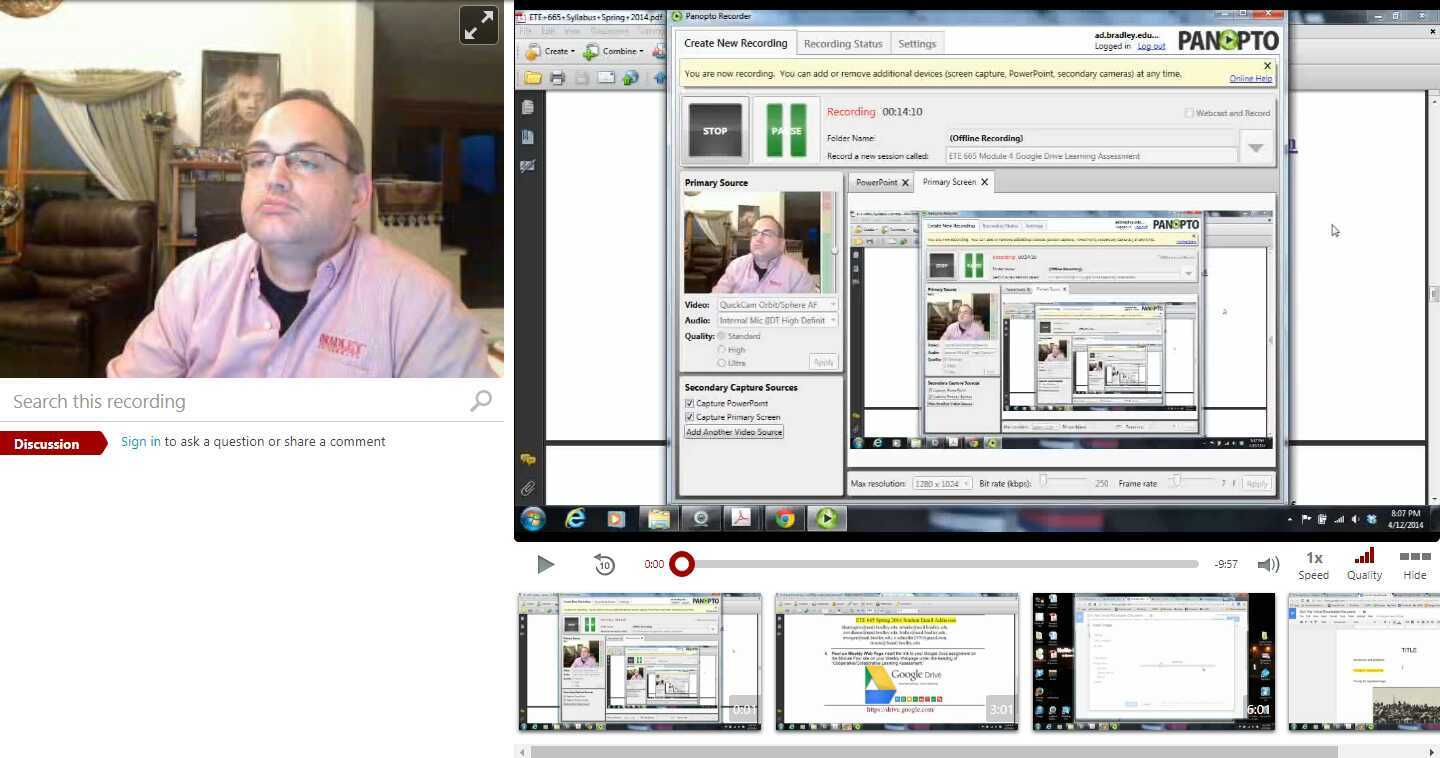Uncheck Capture PowerPoint
The image size is (1440, 758).
(x=689, y=402)
